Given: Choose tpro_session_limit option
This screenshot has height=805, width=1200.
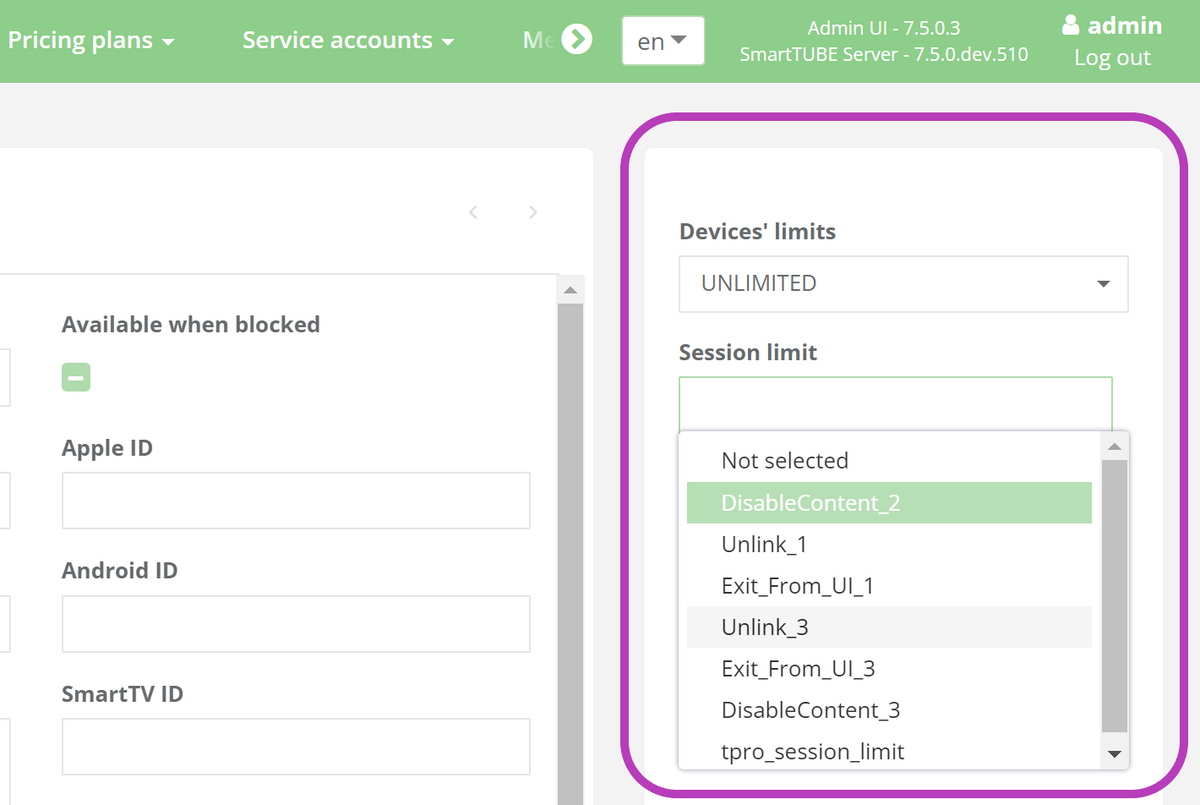Looking at the screenshot, I should 889,751.
